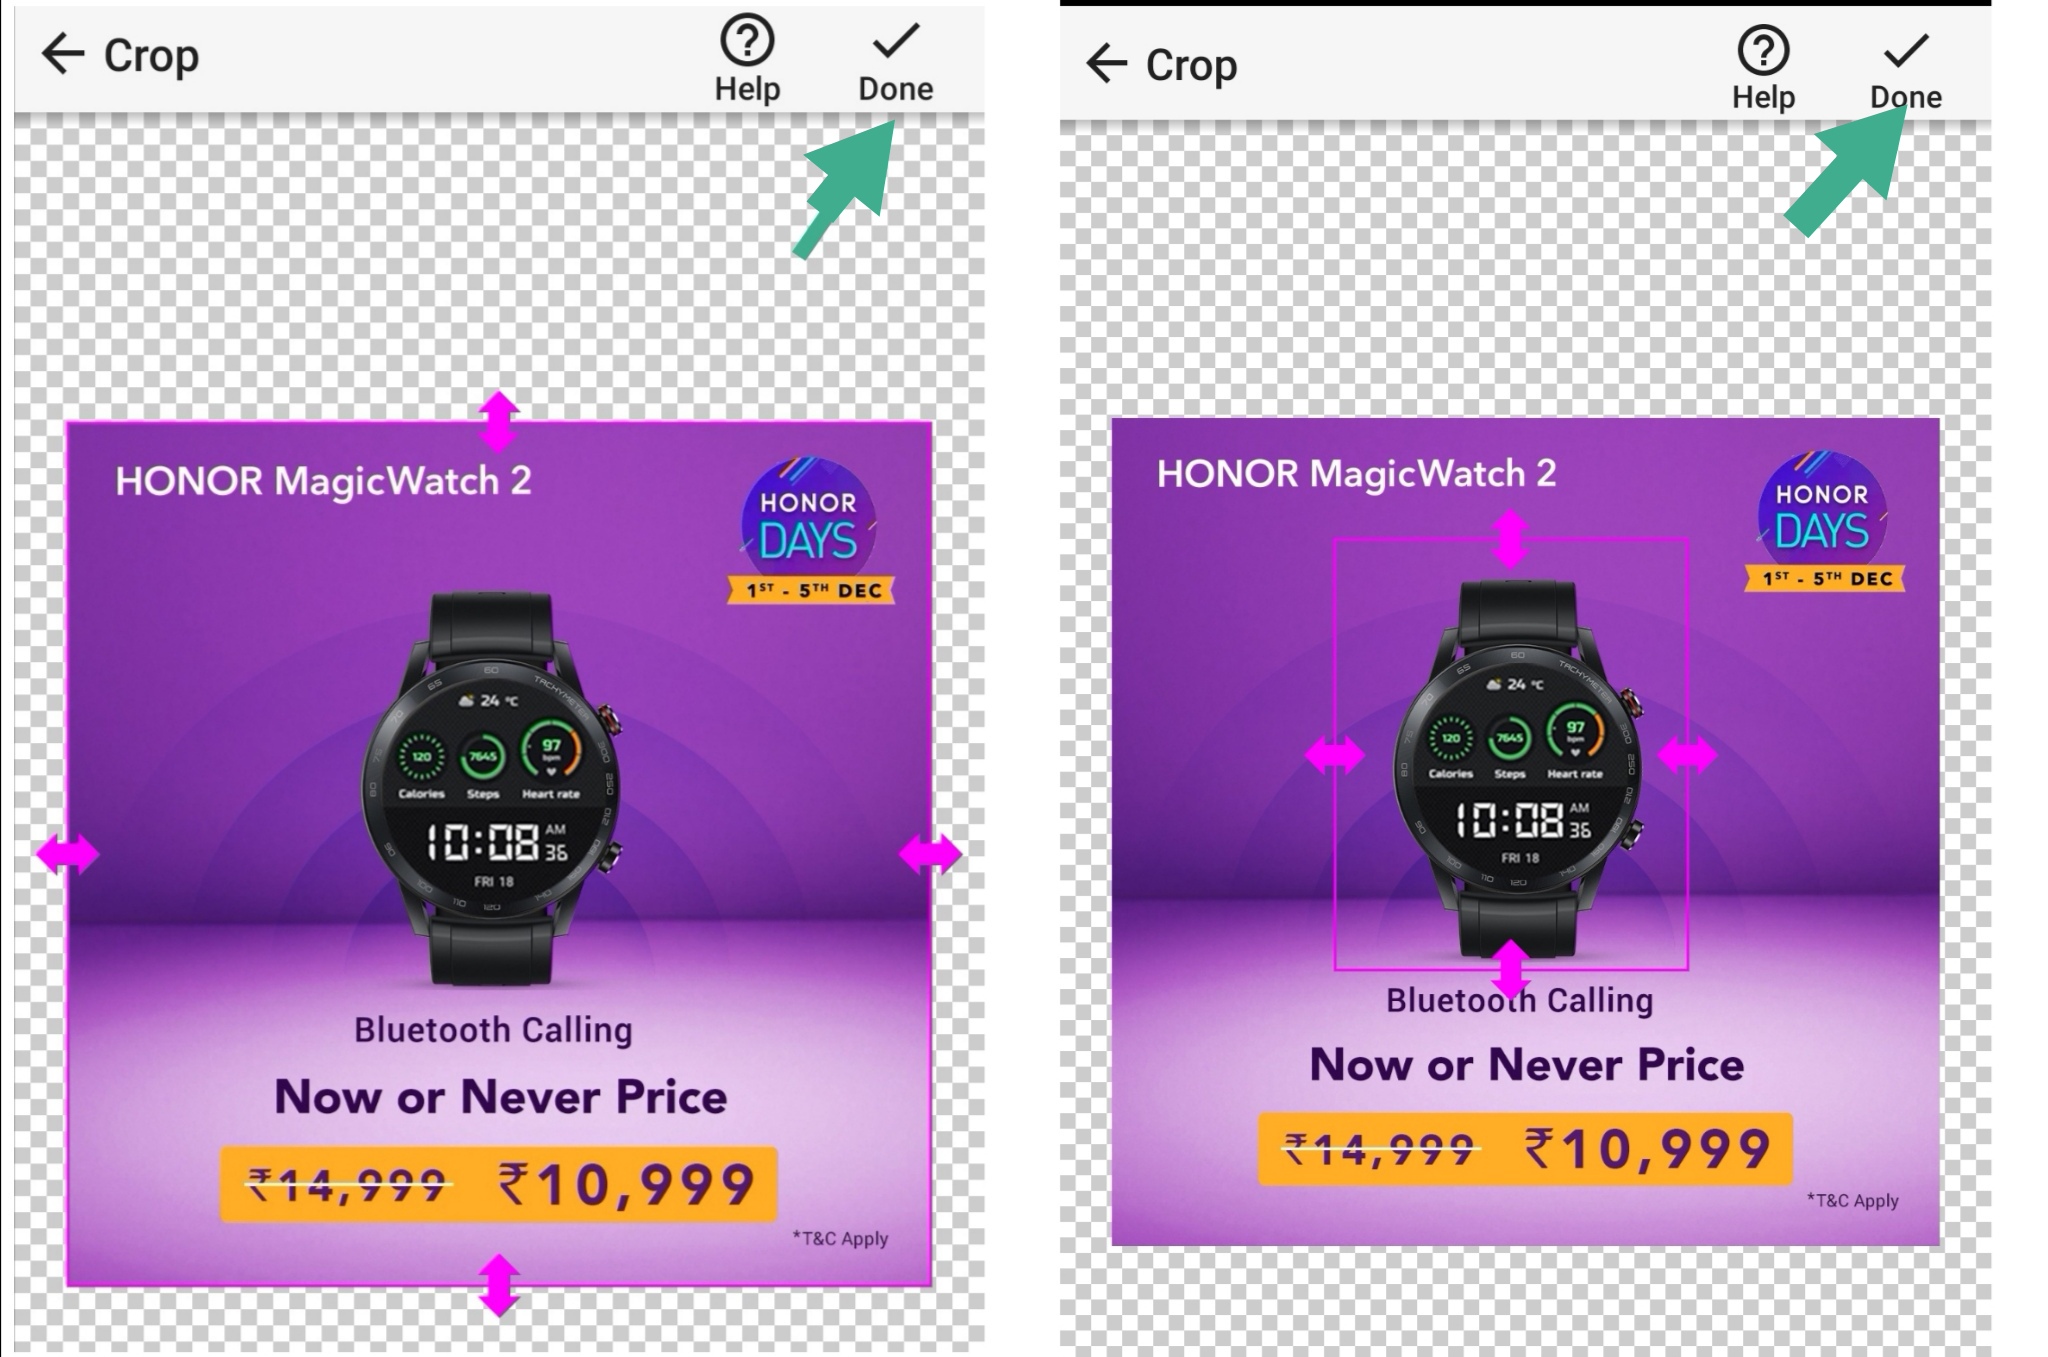Viewport: 2048px width, 1357px height.
Task: Open Help in the left Crop toolbar
Action: [747, 61]
